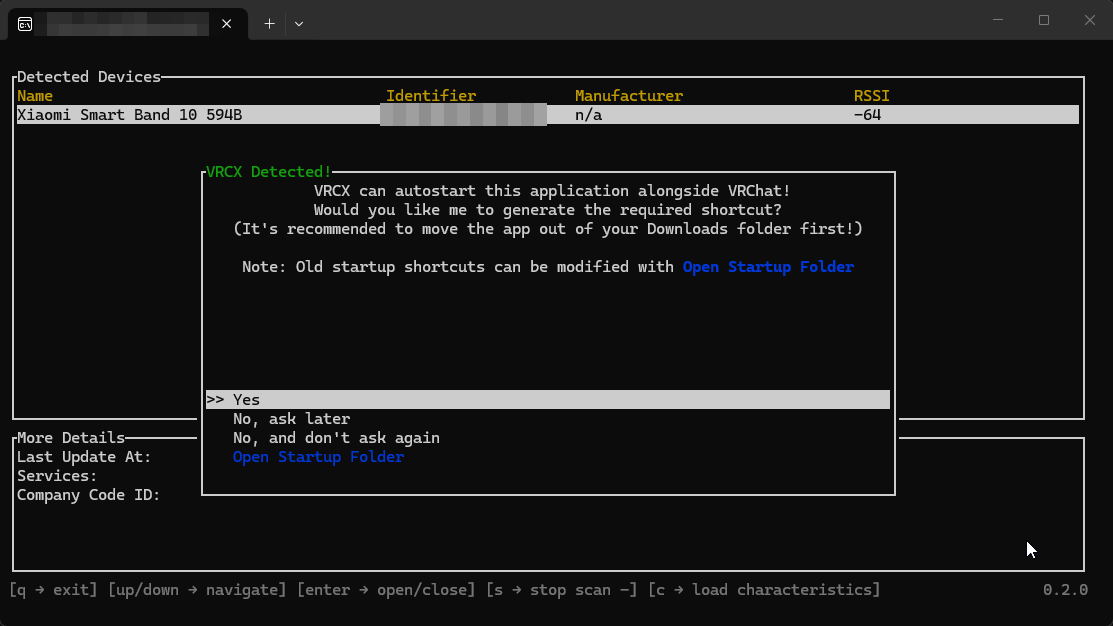This screenshot has width=1113, height=626.
Task: Minimize the terminal window
Action: (x=998, y=21)
